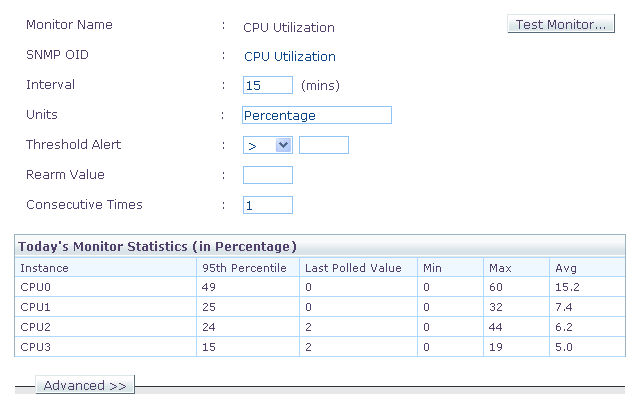Click the Threshold Alert value field

click(x=324, y=145)
